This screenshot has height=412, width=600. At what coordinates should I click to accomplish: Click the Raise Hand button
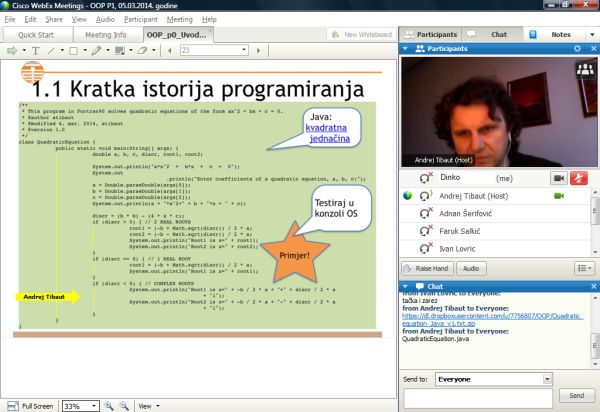(427, 268)
